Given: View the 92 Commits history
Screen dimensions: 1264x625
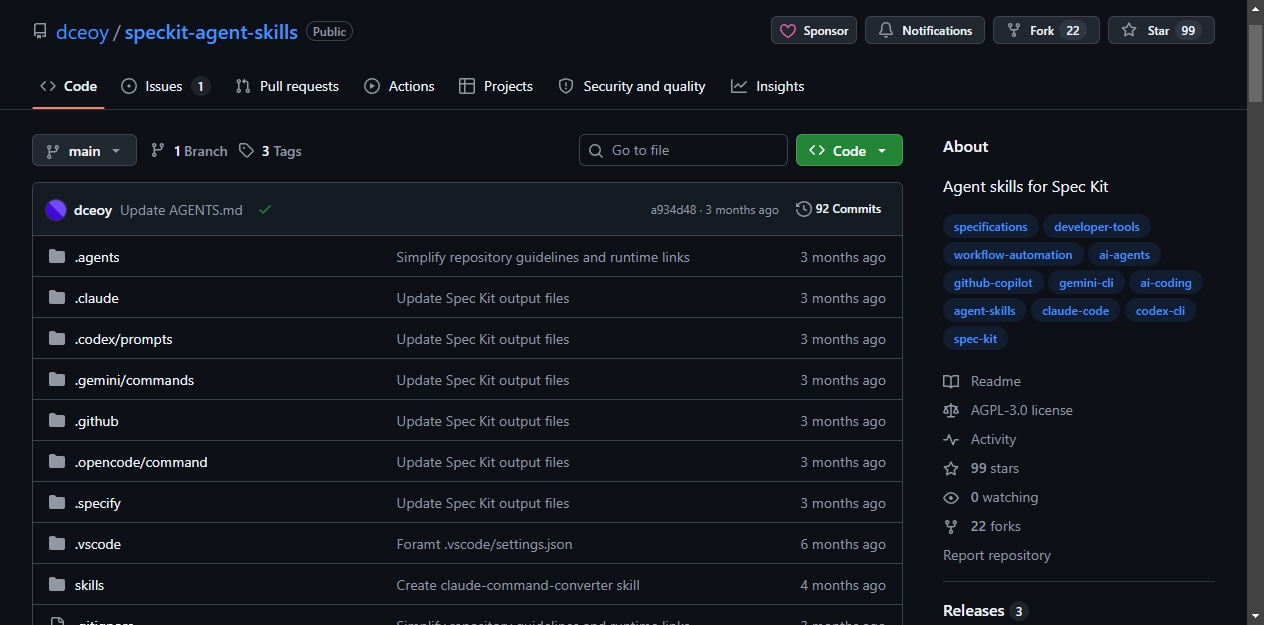Looking at the screenshot, I should point(839,209).
